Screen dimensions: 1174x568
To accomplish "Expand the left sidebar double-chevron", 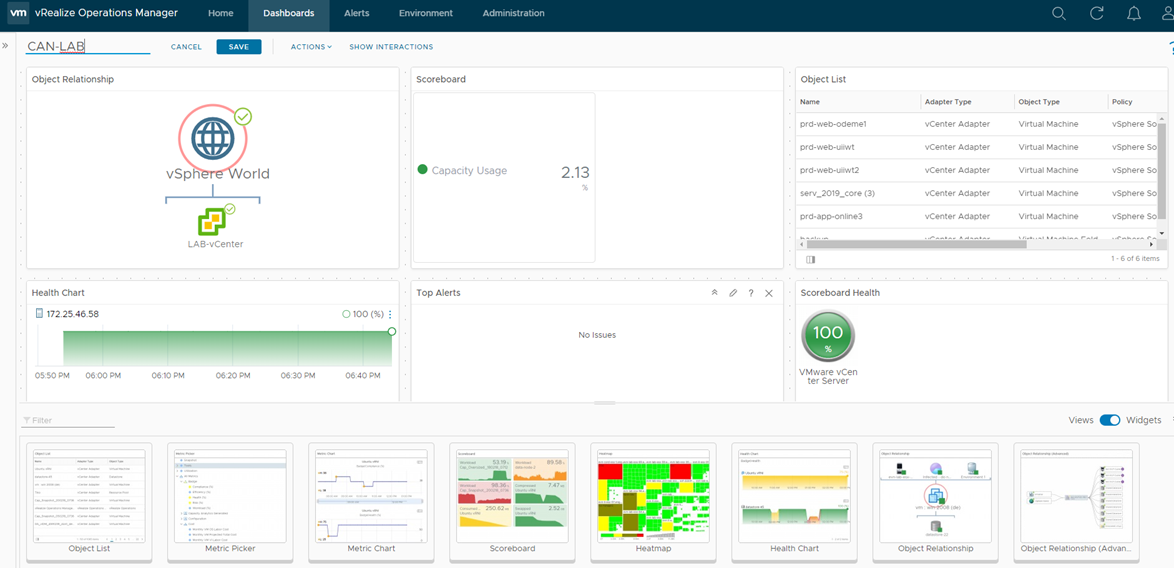I will (x=5, y=46).
